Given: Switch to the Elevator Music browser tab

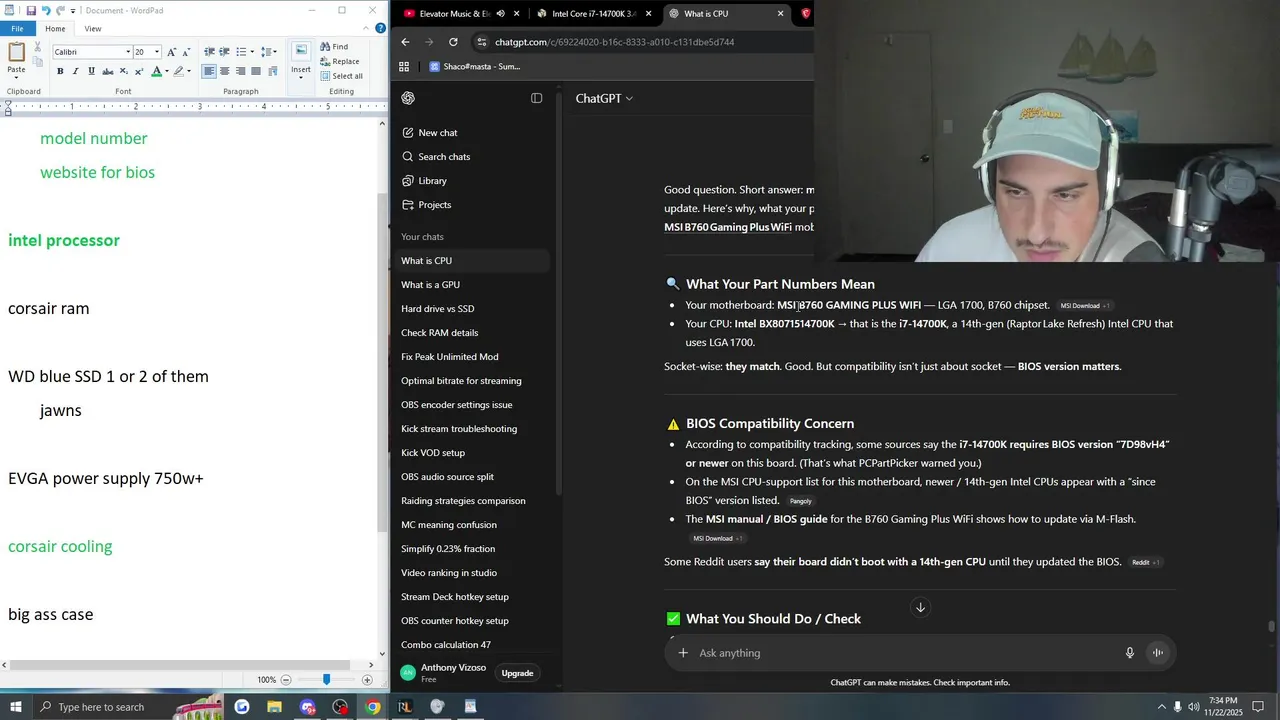Looking at the screenshot, I should 454,14.
